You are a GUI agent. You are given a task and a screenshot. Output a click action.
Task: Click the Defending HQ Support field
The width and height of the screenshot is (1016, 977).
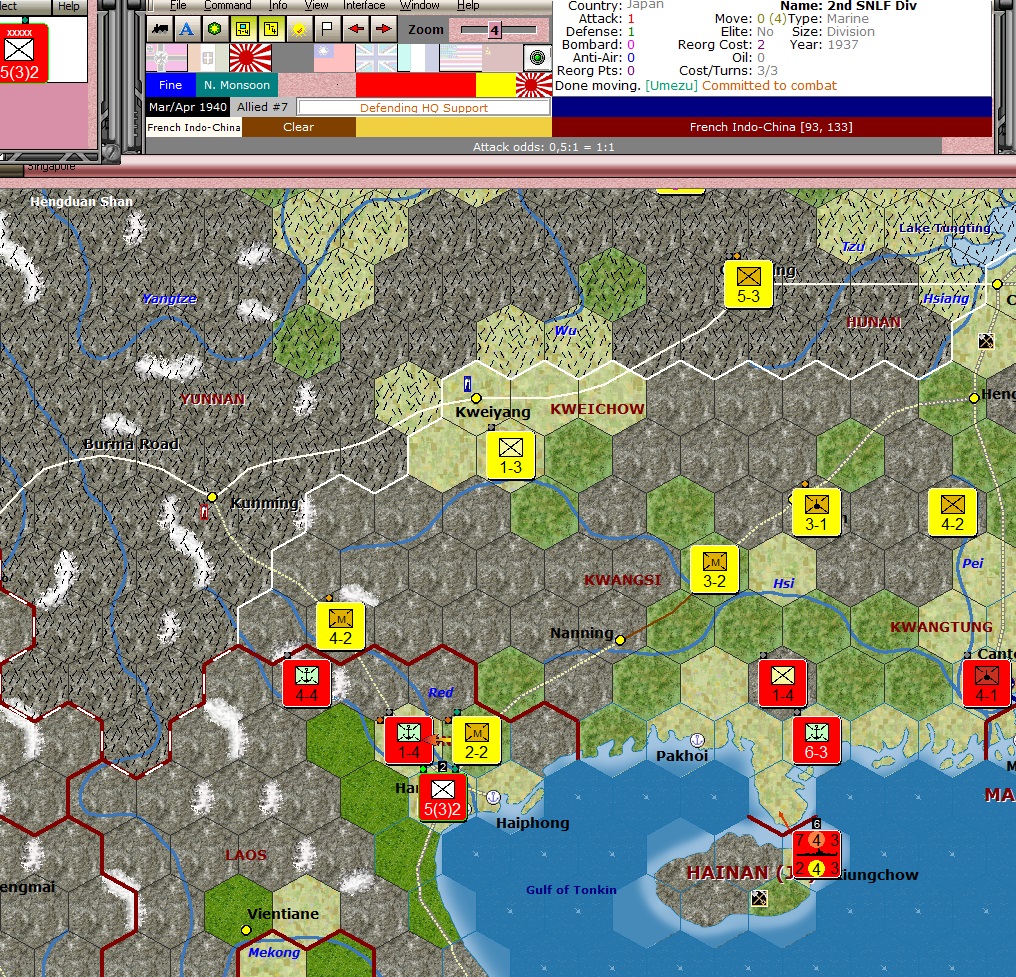tap(424, 108)
